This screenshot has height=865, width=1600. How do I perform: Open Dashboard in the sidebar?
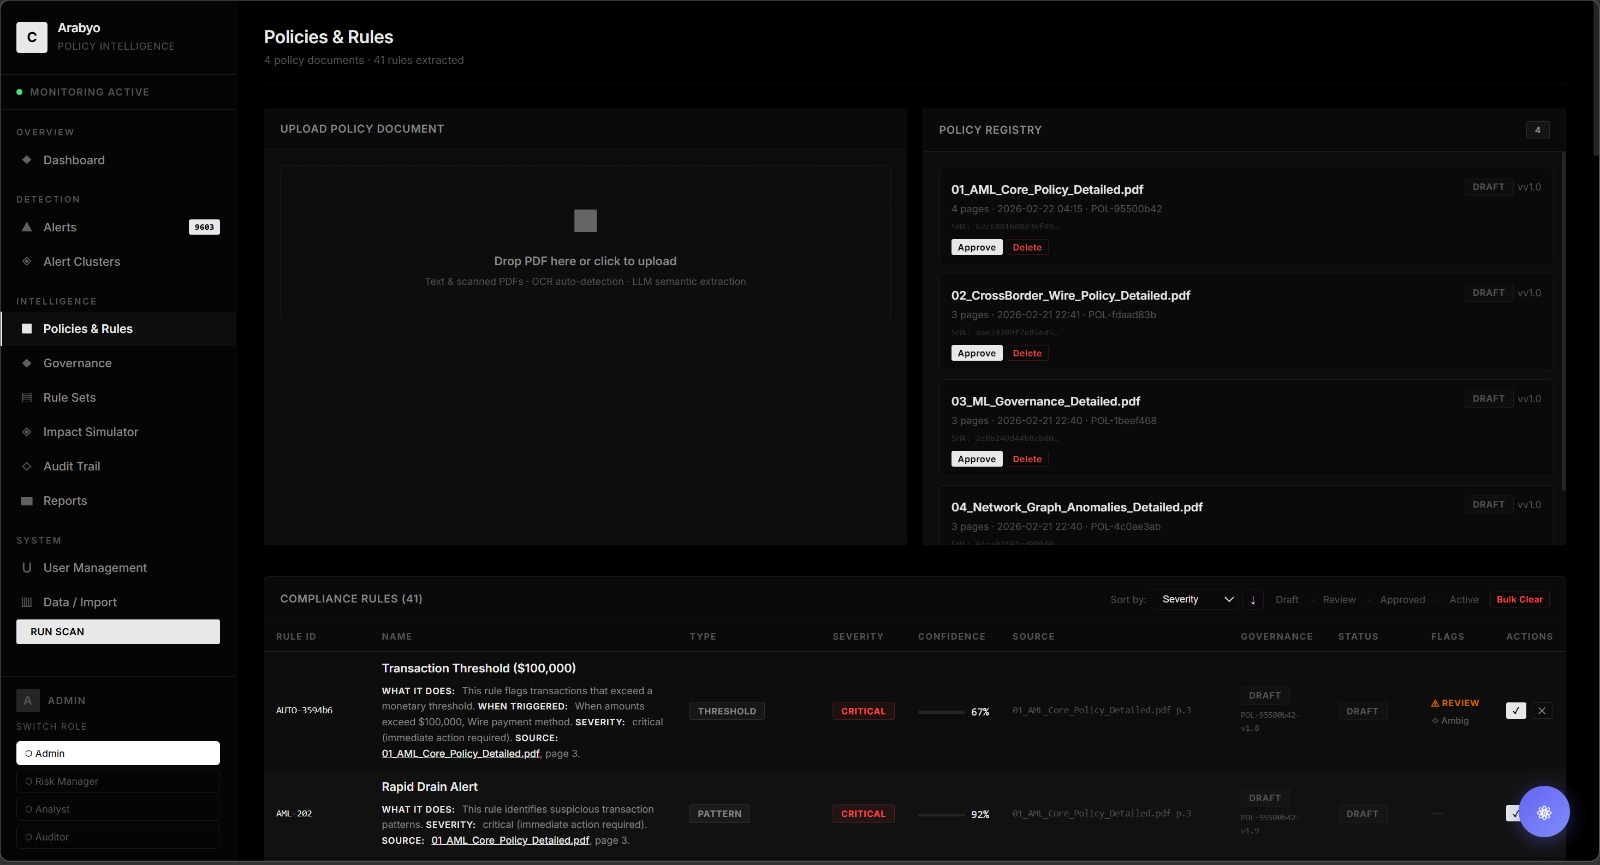coord(118,160)
